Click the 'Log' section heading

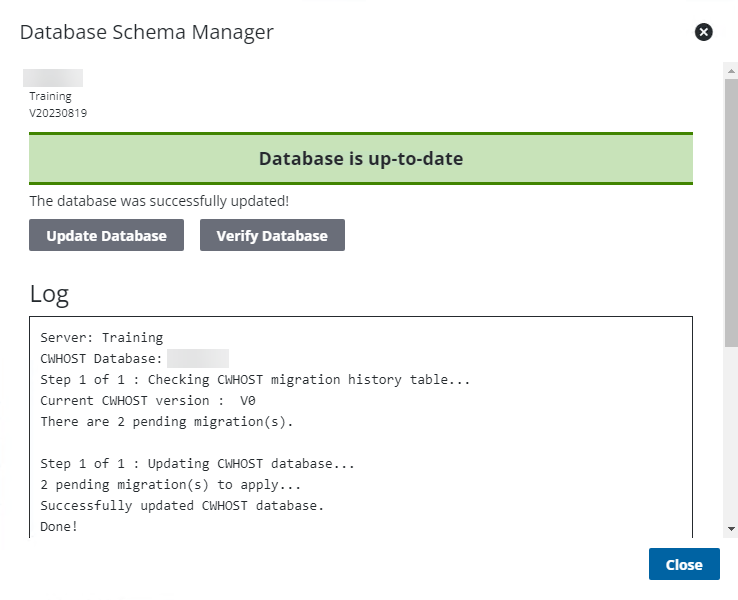click(x=49, y=293)
